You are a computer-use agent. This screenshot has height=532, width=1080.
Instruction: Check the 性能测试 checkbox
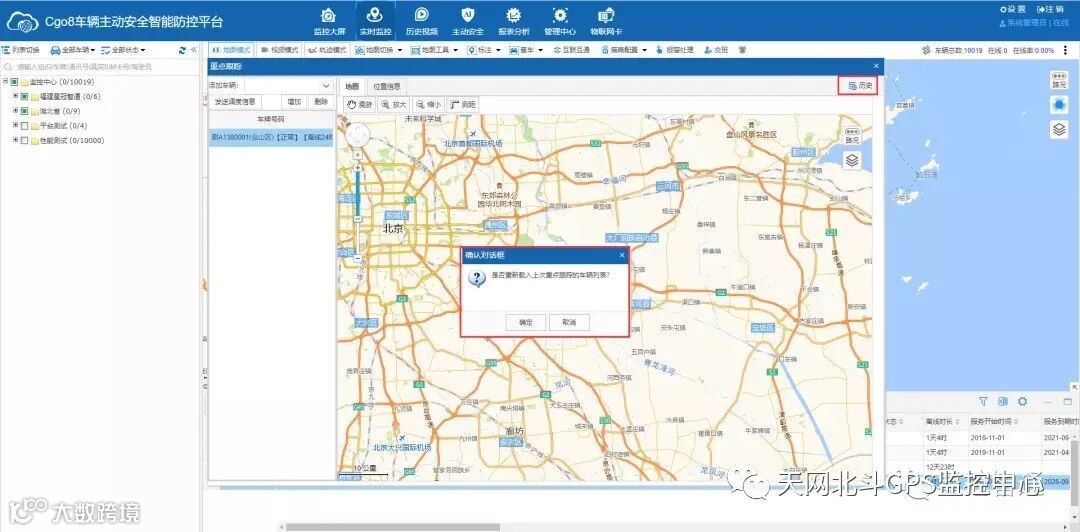25,140
